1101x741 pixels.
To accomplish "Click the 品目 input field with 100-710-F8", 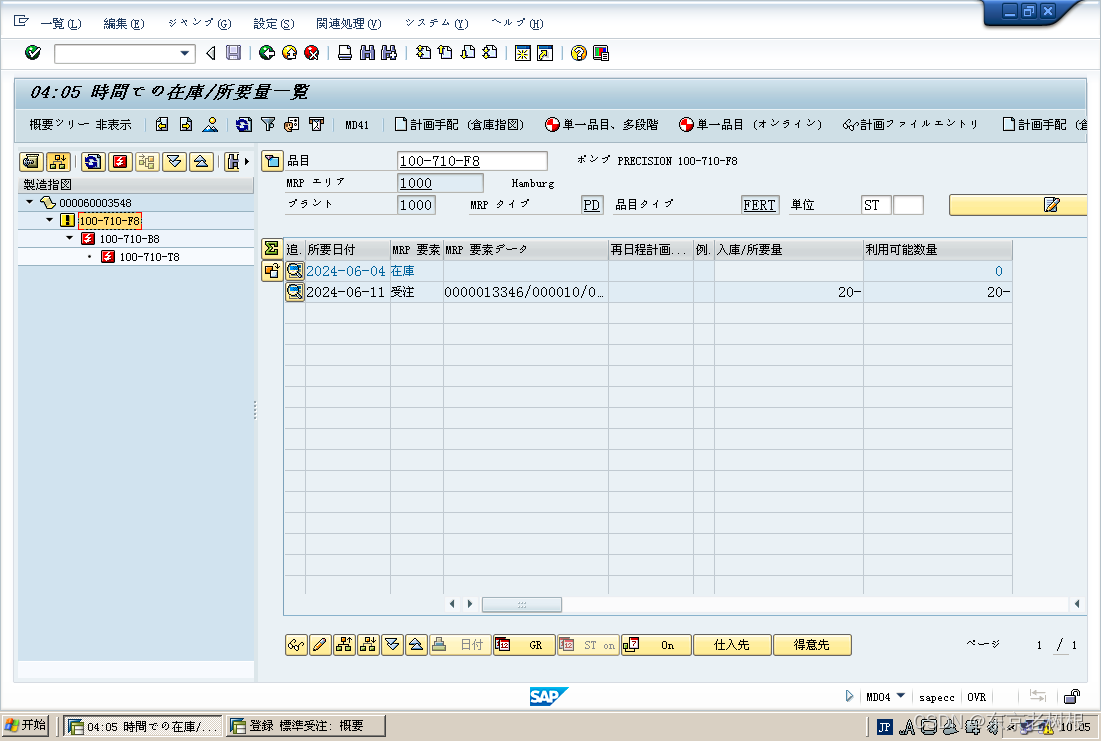I will 472,161.
